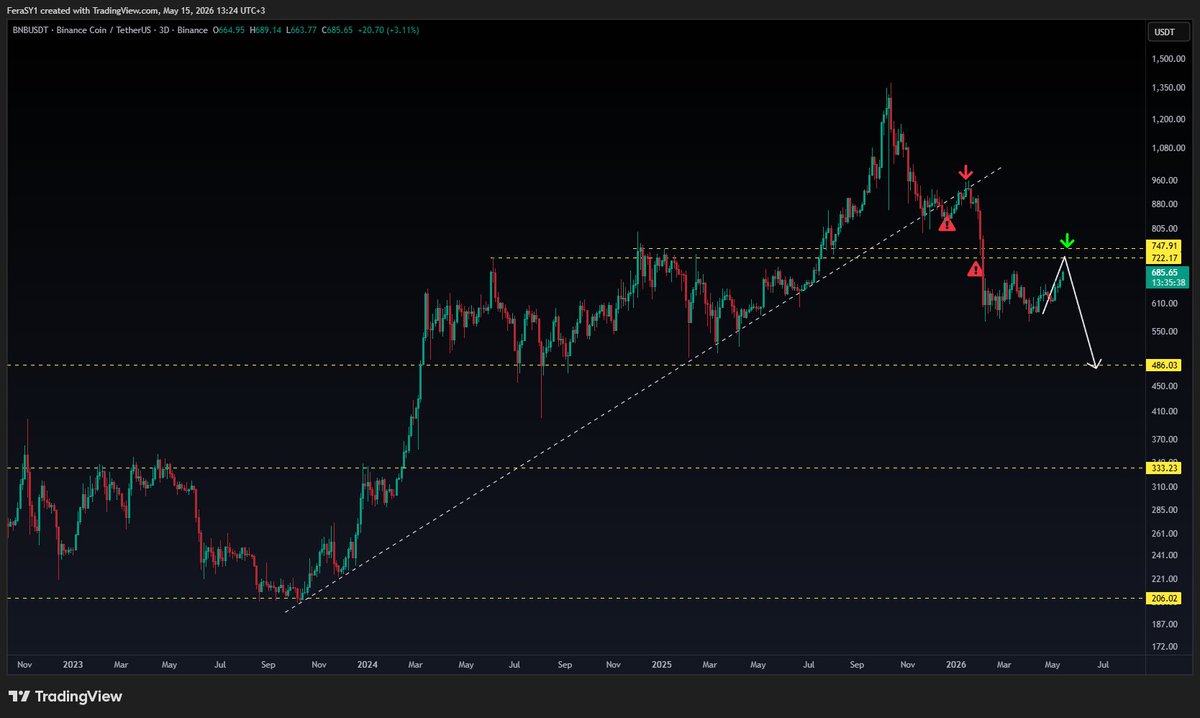This screenshot has width=1200, height=718.
Task: Click the 187.00 price axis label
Action: (1166, 625)
